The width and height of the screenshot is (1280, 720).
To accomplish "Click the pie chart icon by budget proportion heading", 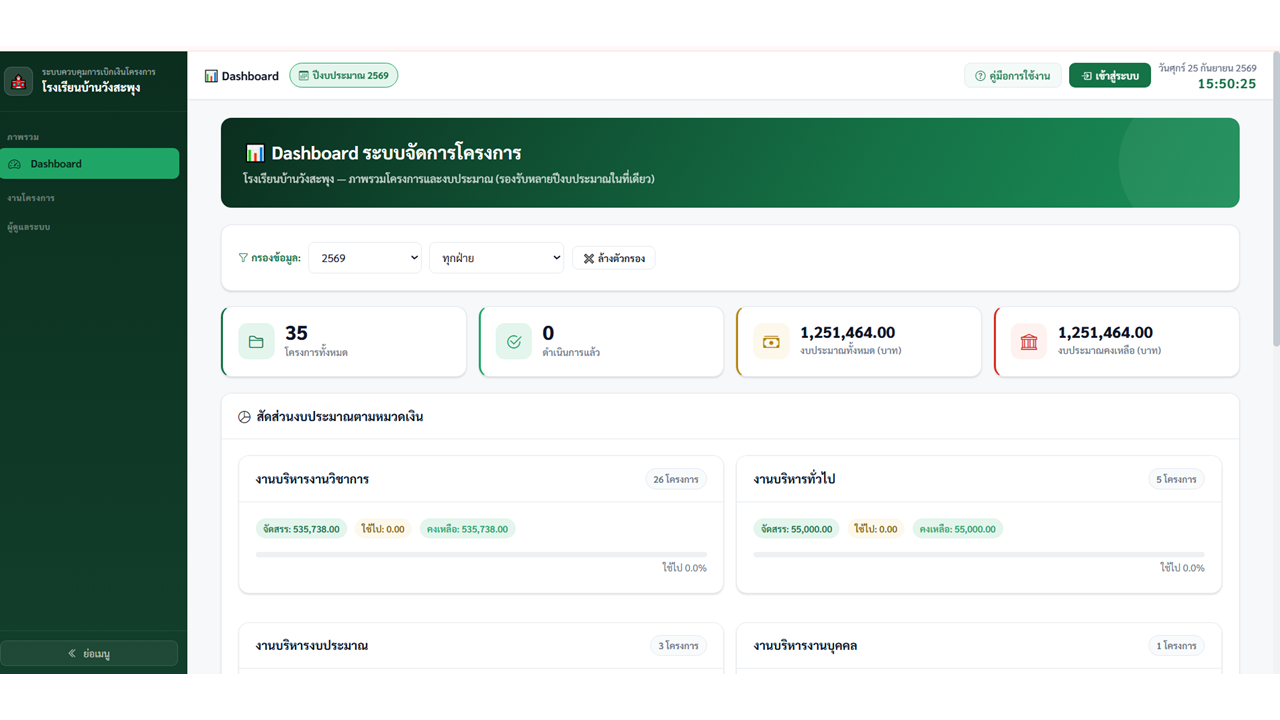I will (244, 417).
